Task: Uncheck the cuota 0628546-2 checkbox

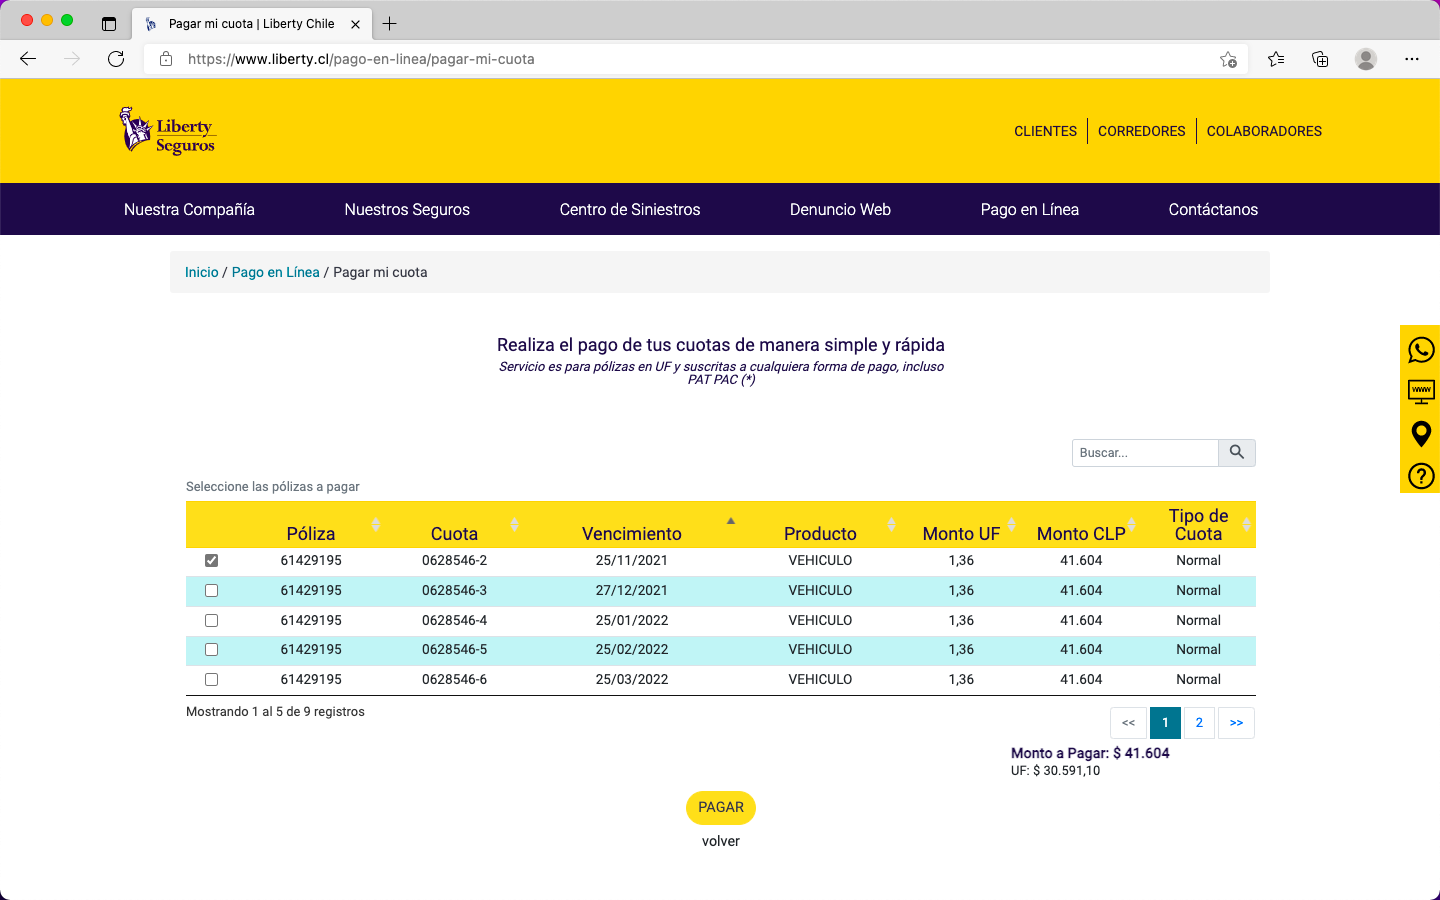Action: pyautogui.click(x=211, y=561)
